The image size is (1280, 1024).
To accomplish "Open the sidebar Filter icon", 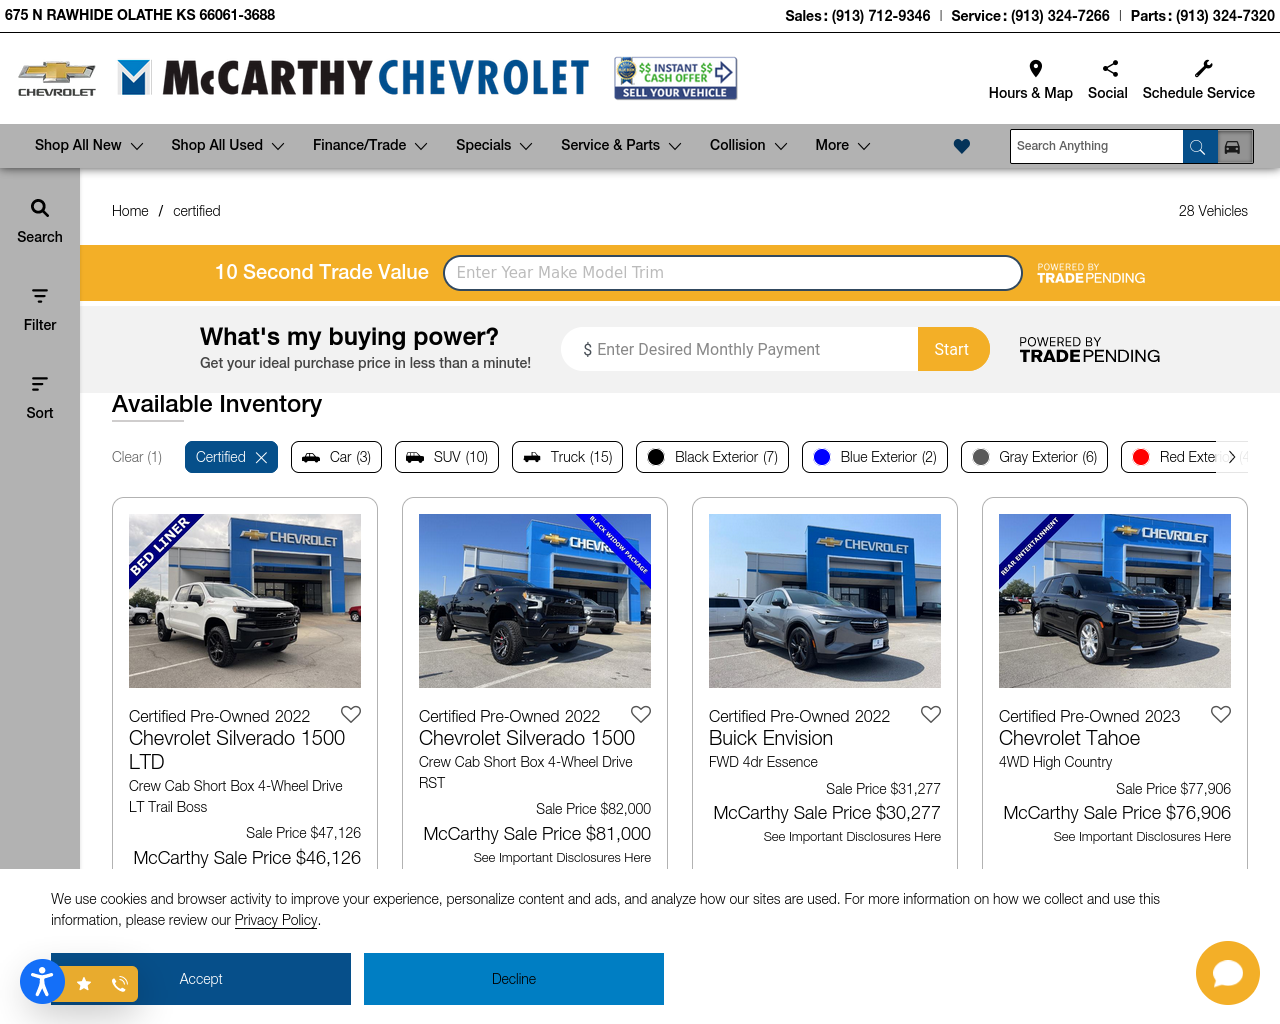I will point(40,296).
